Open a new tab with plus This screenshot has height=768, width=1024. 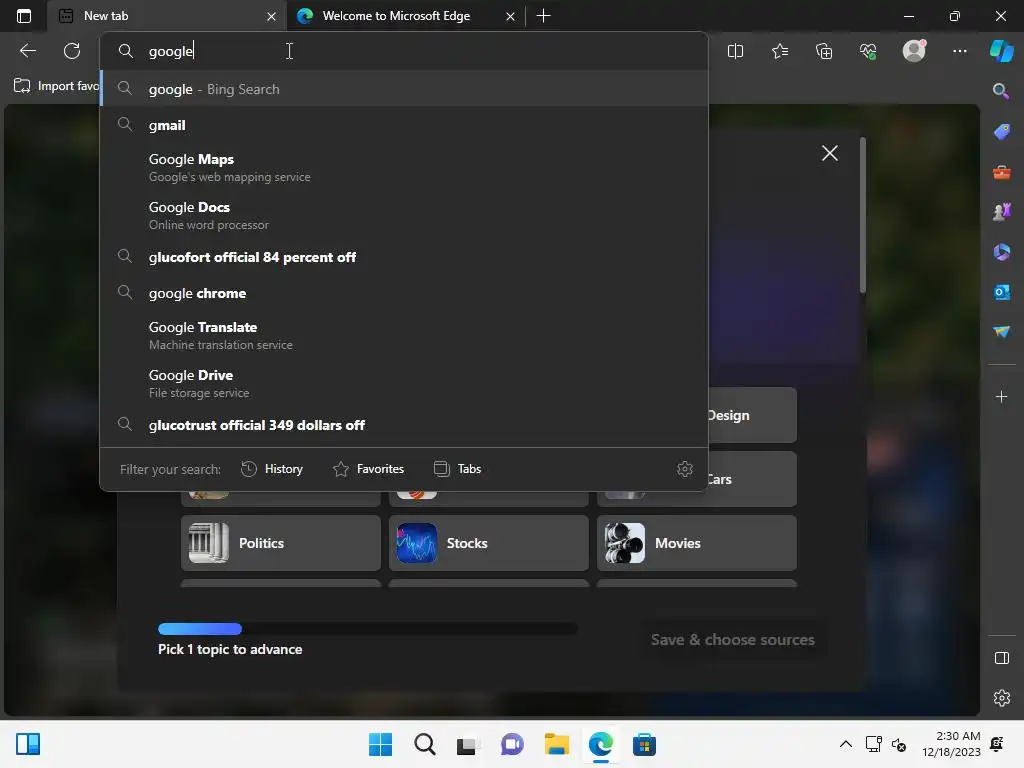click(x=543, y=16)
